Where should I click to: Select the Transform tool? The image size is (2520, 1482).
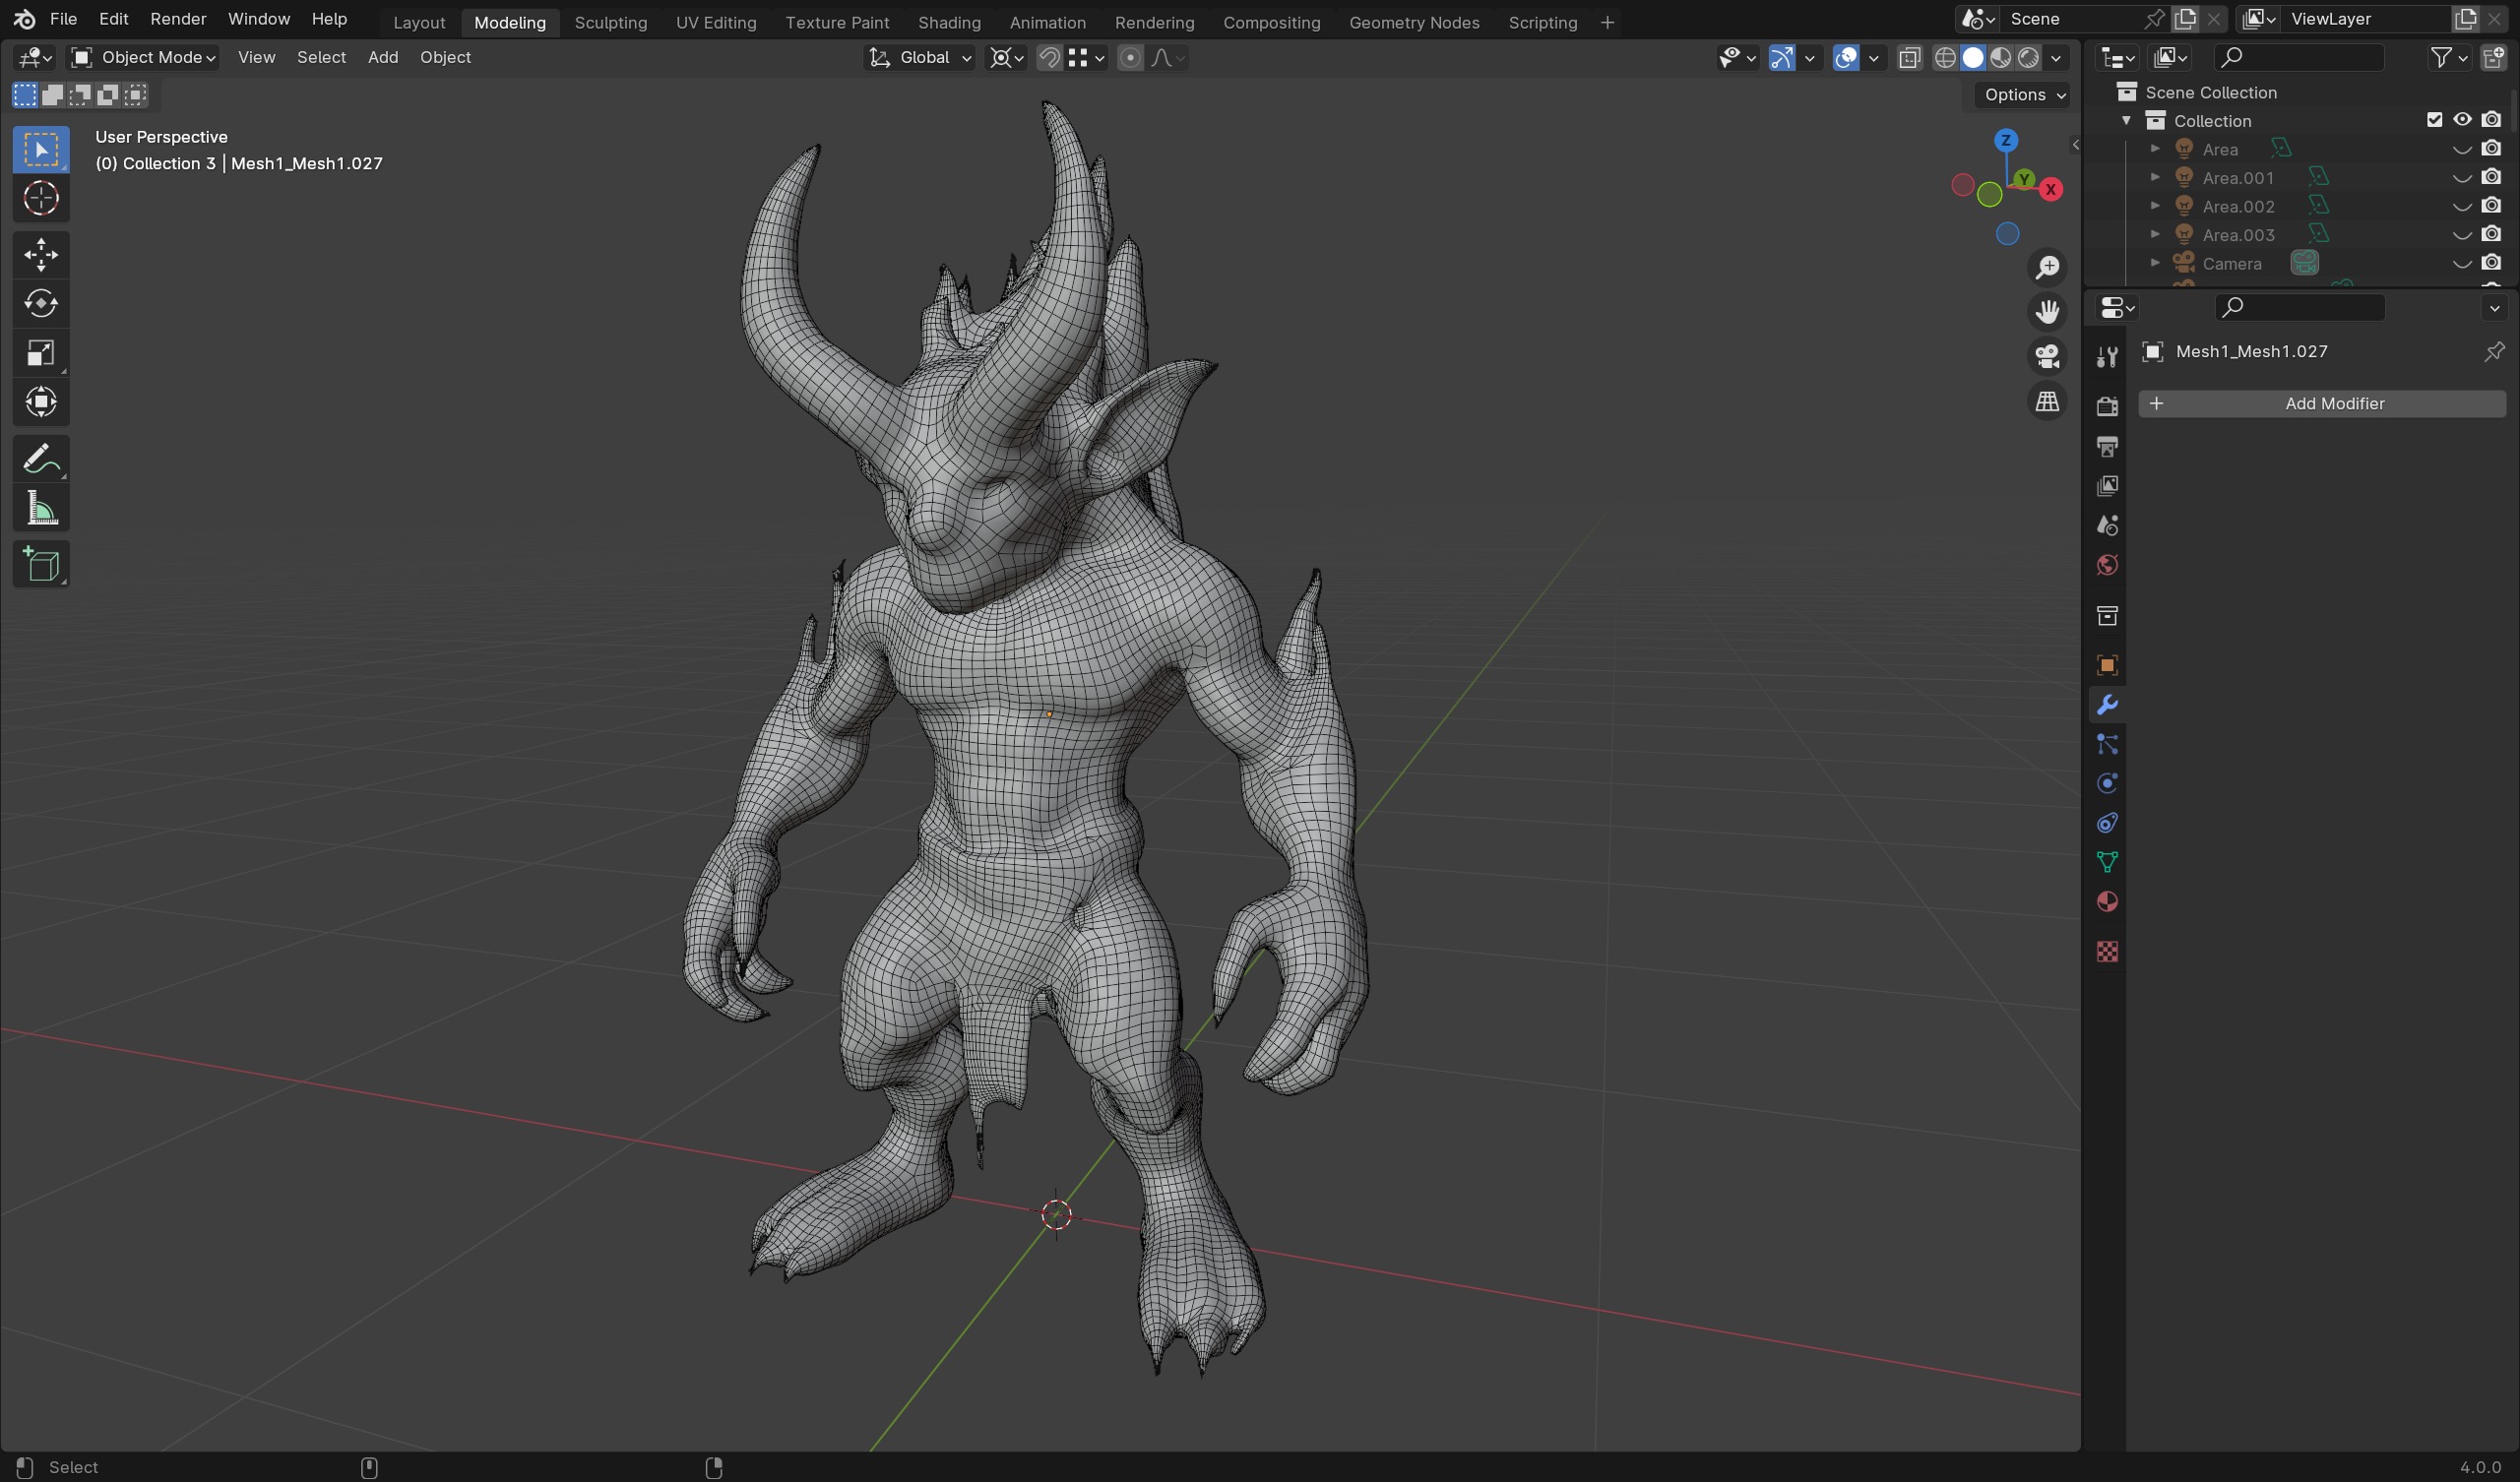point(41,401)
